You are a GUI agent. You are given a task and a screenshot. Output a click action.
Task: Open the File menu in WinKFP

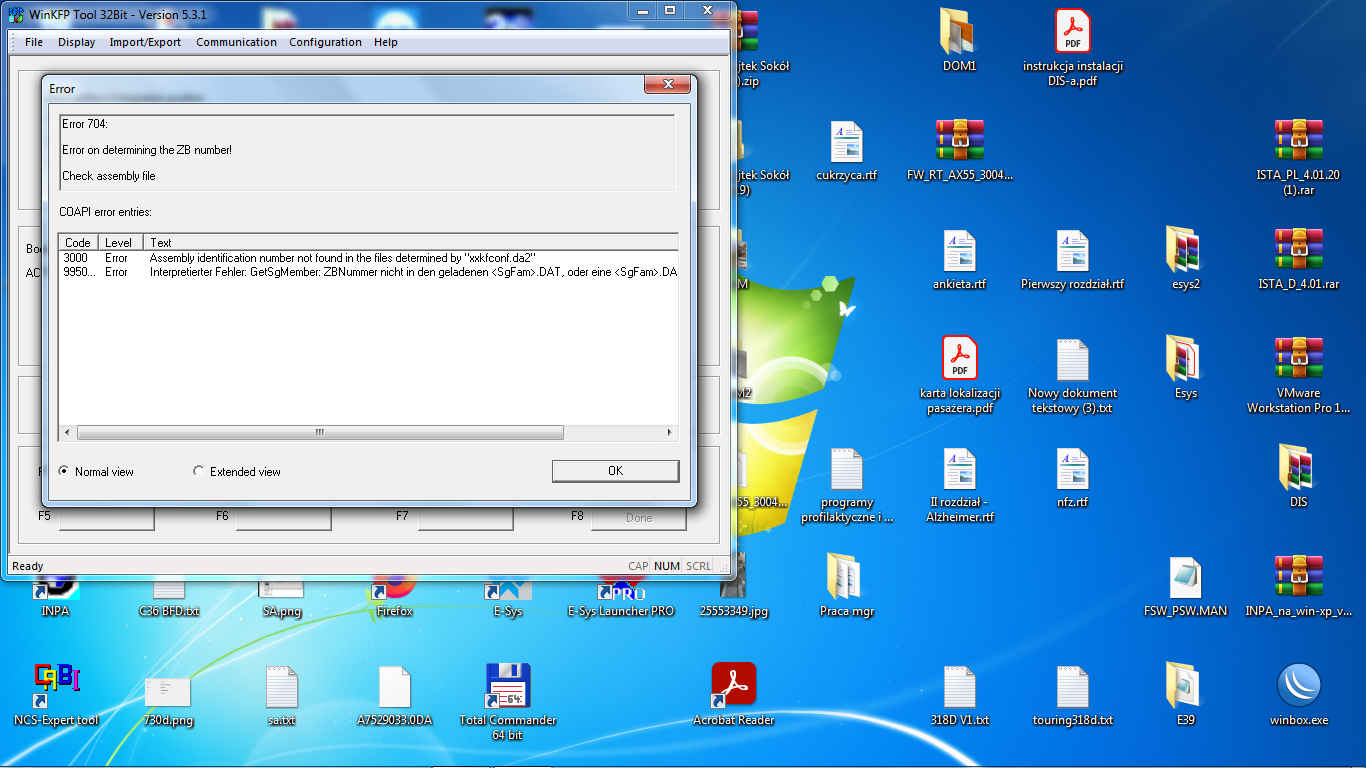tap(34, 42)
